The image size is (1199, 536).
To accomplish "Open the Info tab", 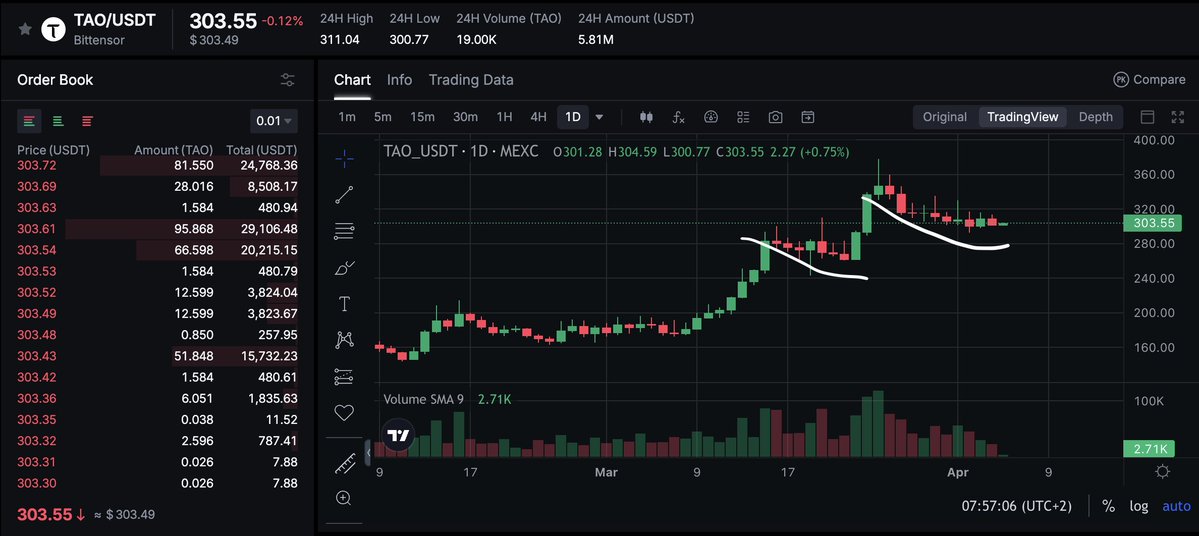I will pyautogui.click(x=399, y=80).
